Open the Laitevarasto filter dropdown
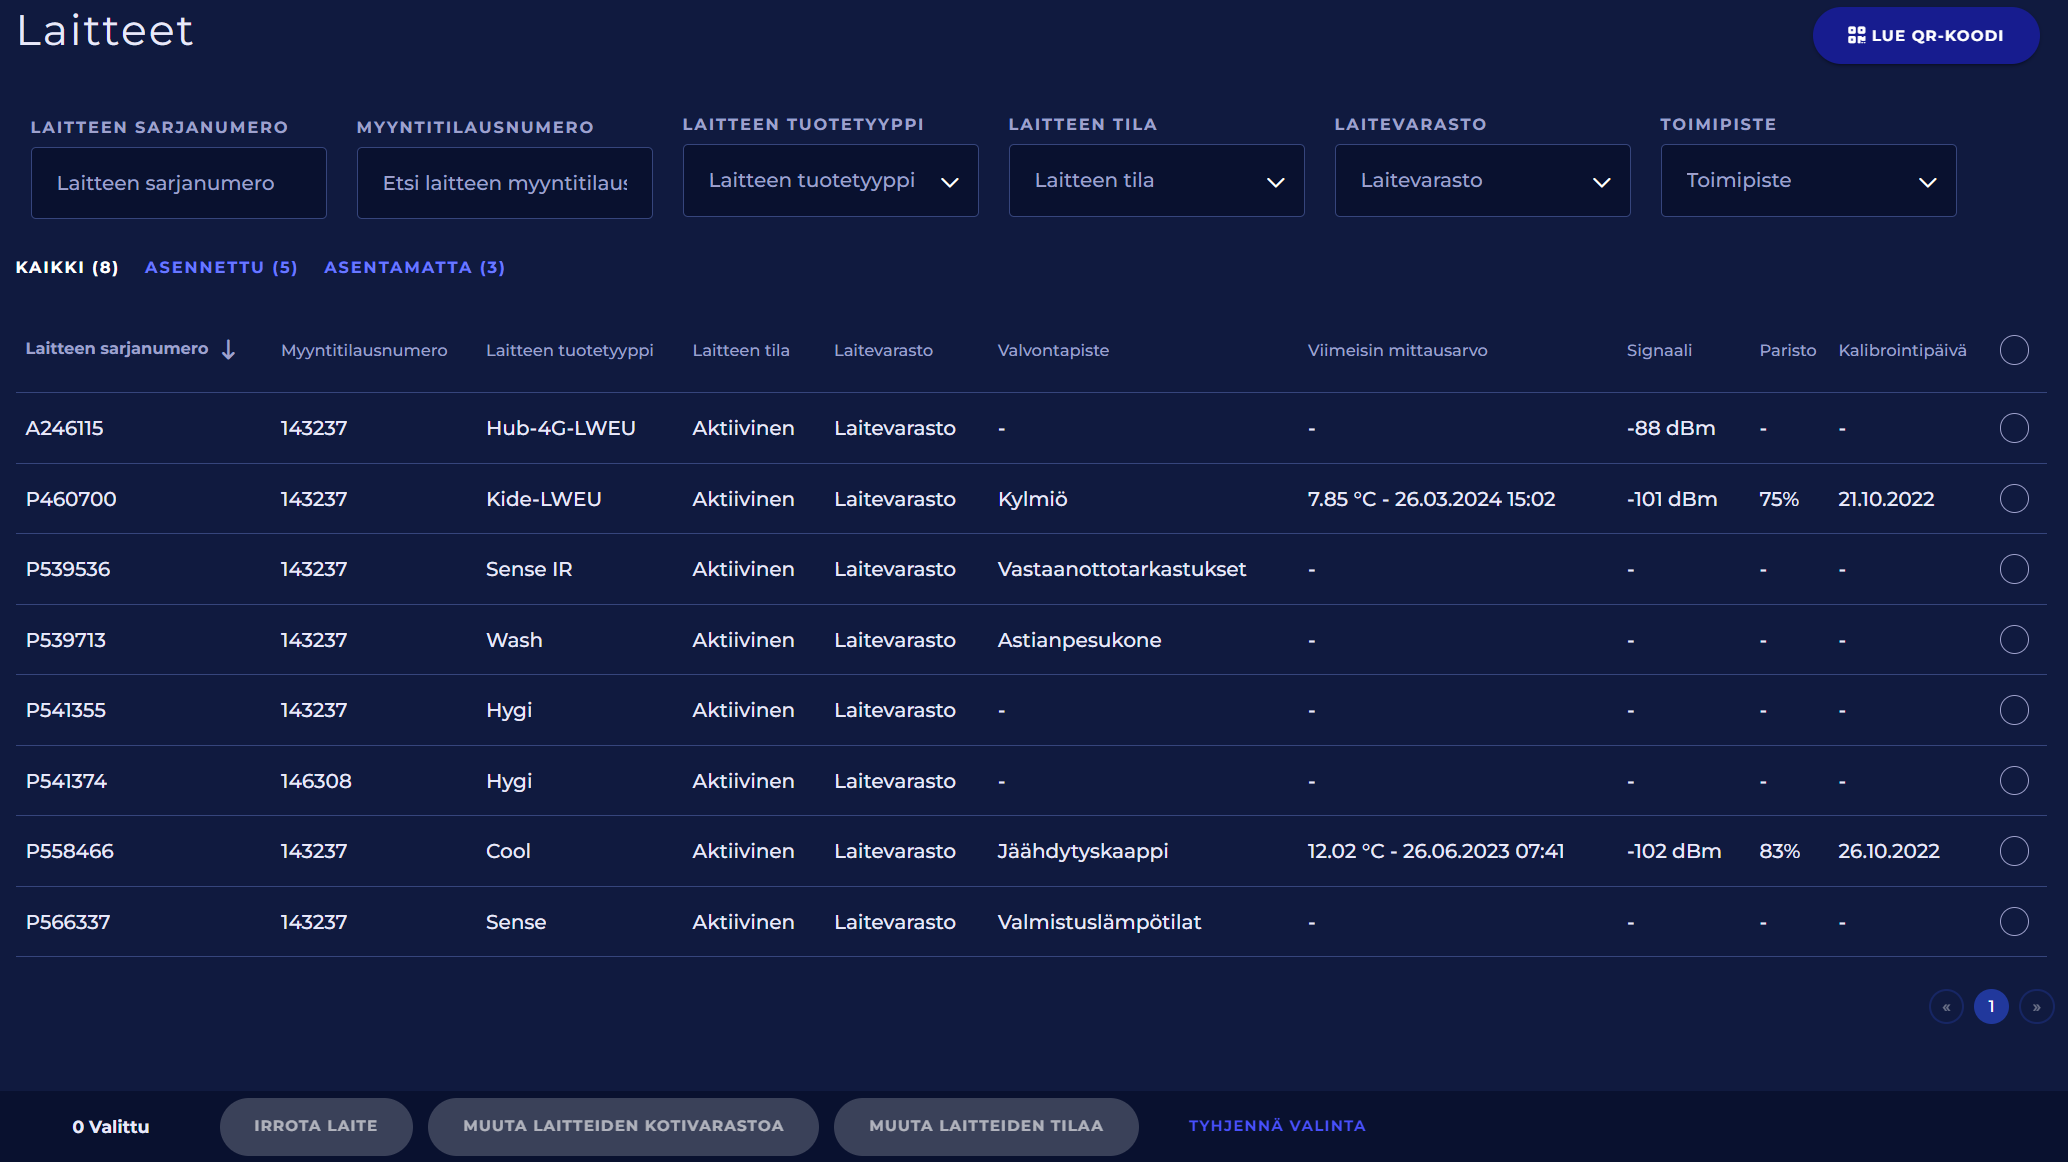Image resolution: width=2068 pixels, height=1162 pixels. click(1482, 181)
